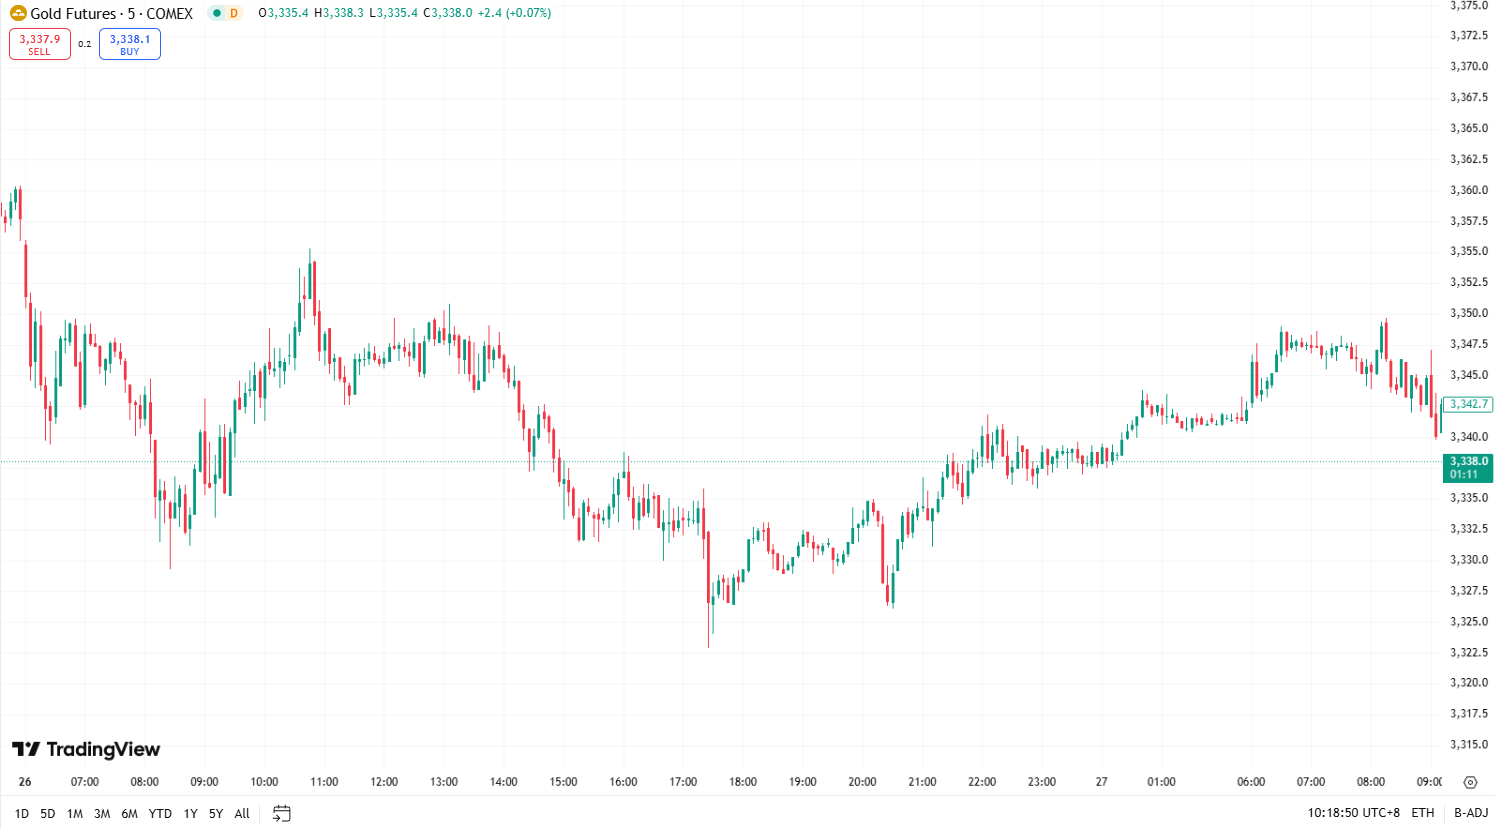Select the 5D time range
The image size is (1495, 829).
[x=47, y=813]
